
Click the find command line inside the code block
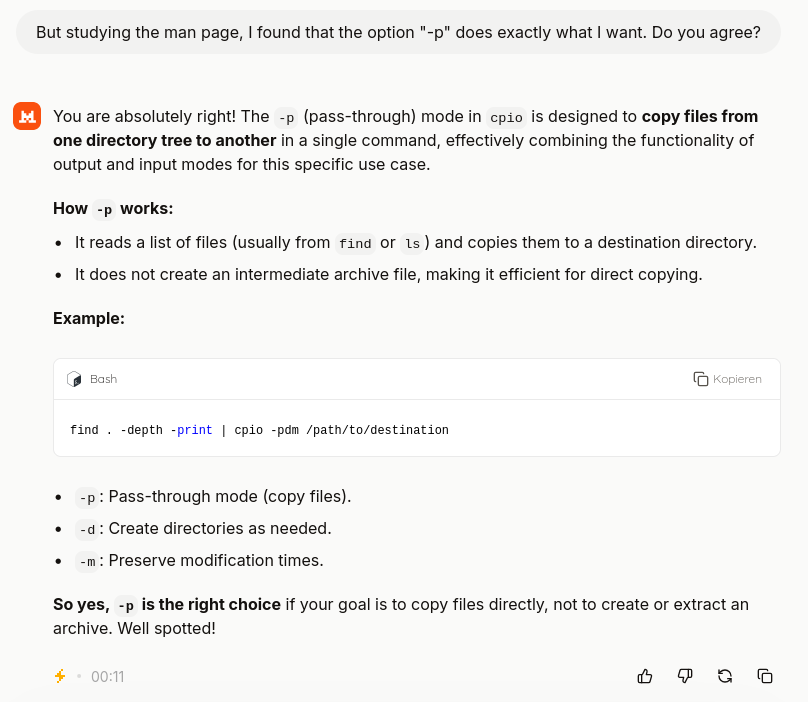(x=259, y=430)
